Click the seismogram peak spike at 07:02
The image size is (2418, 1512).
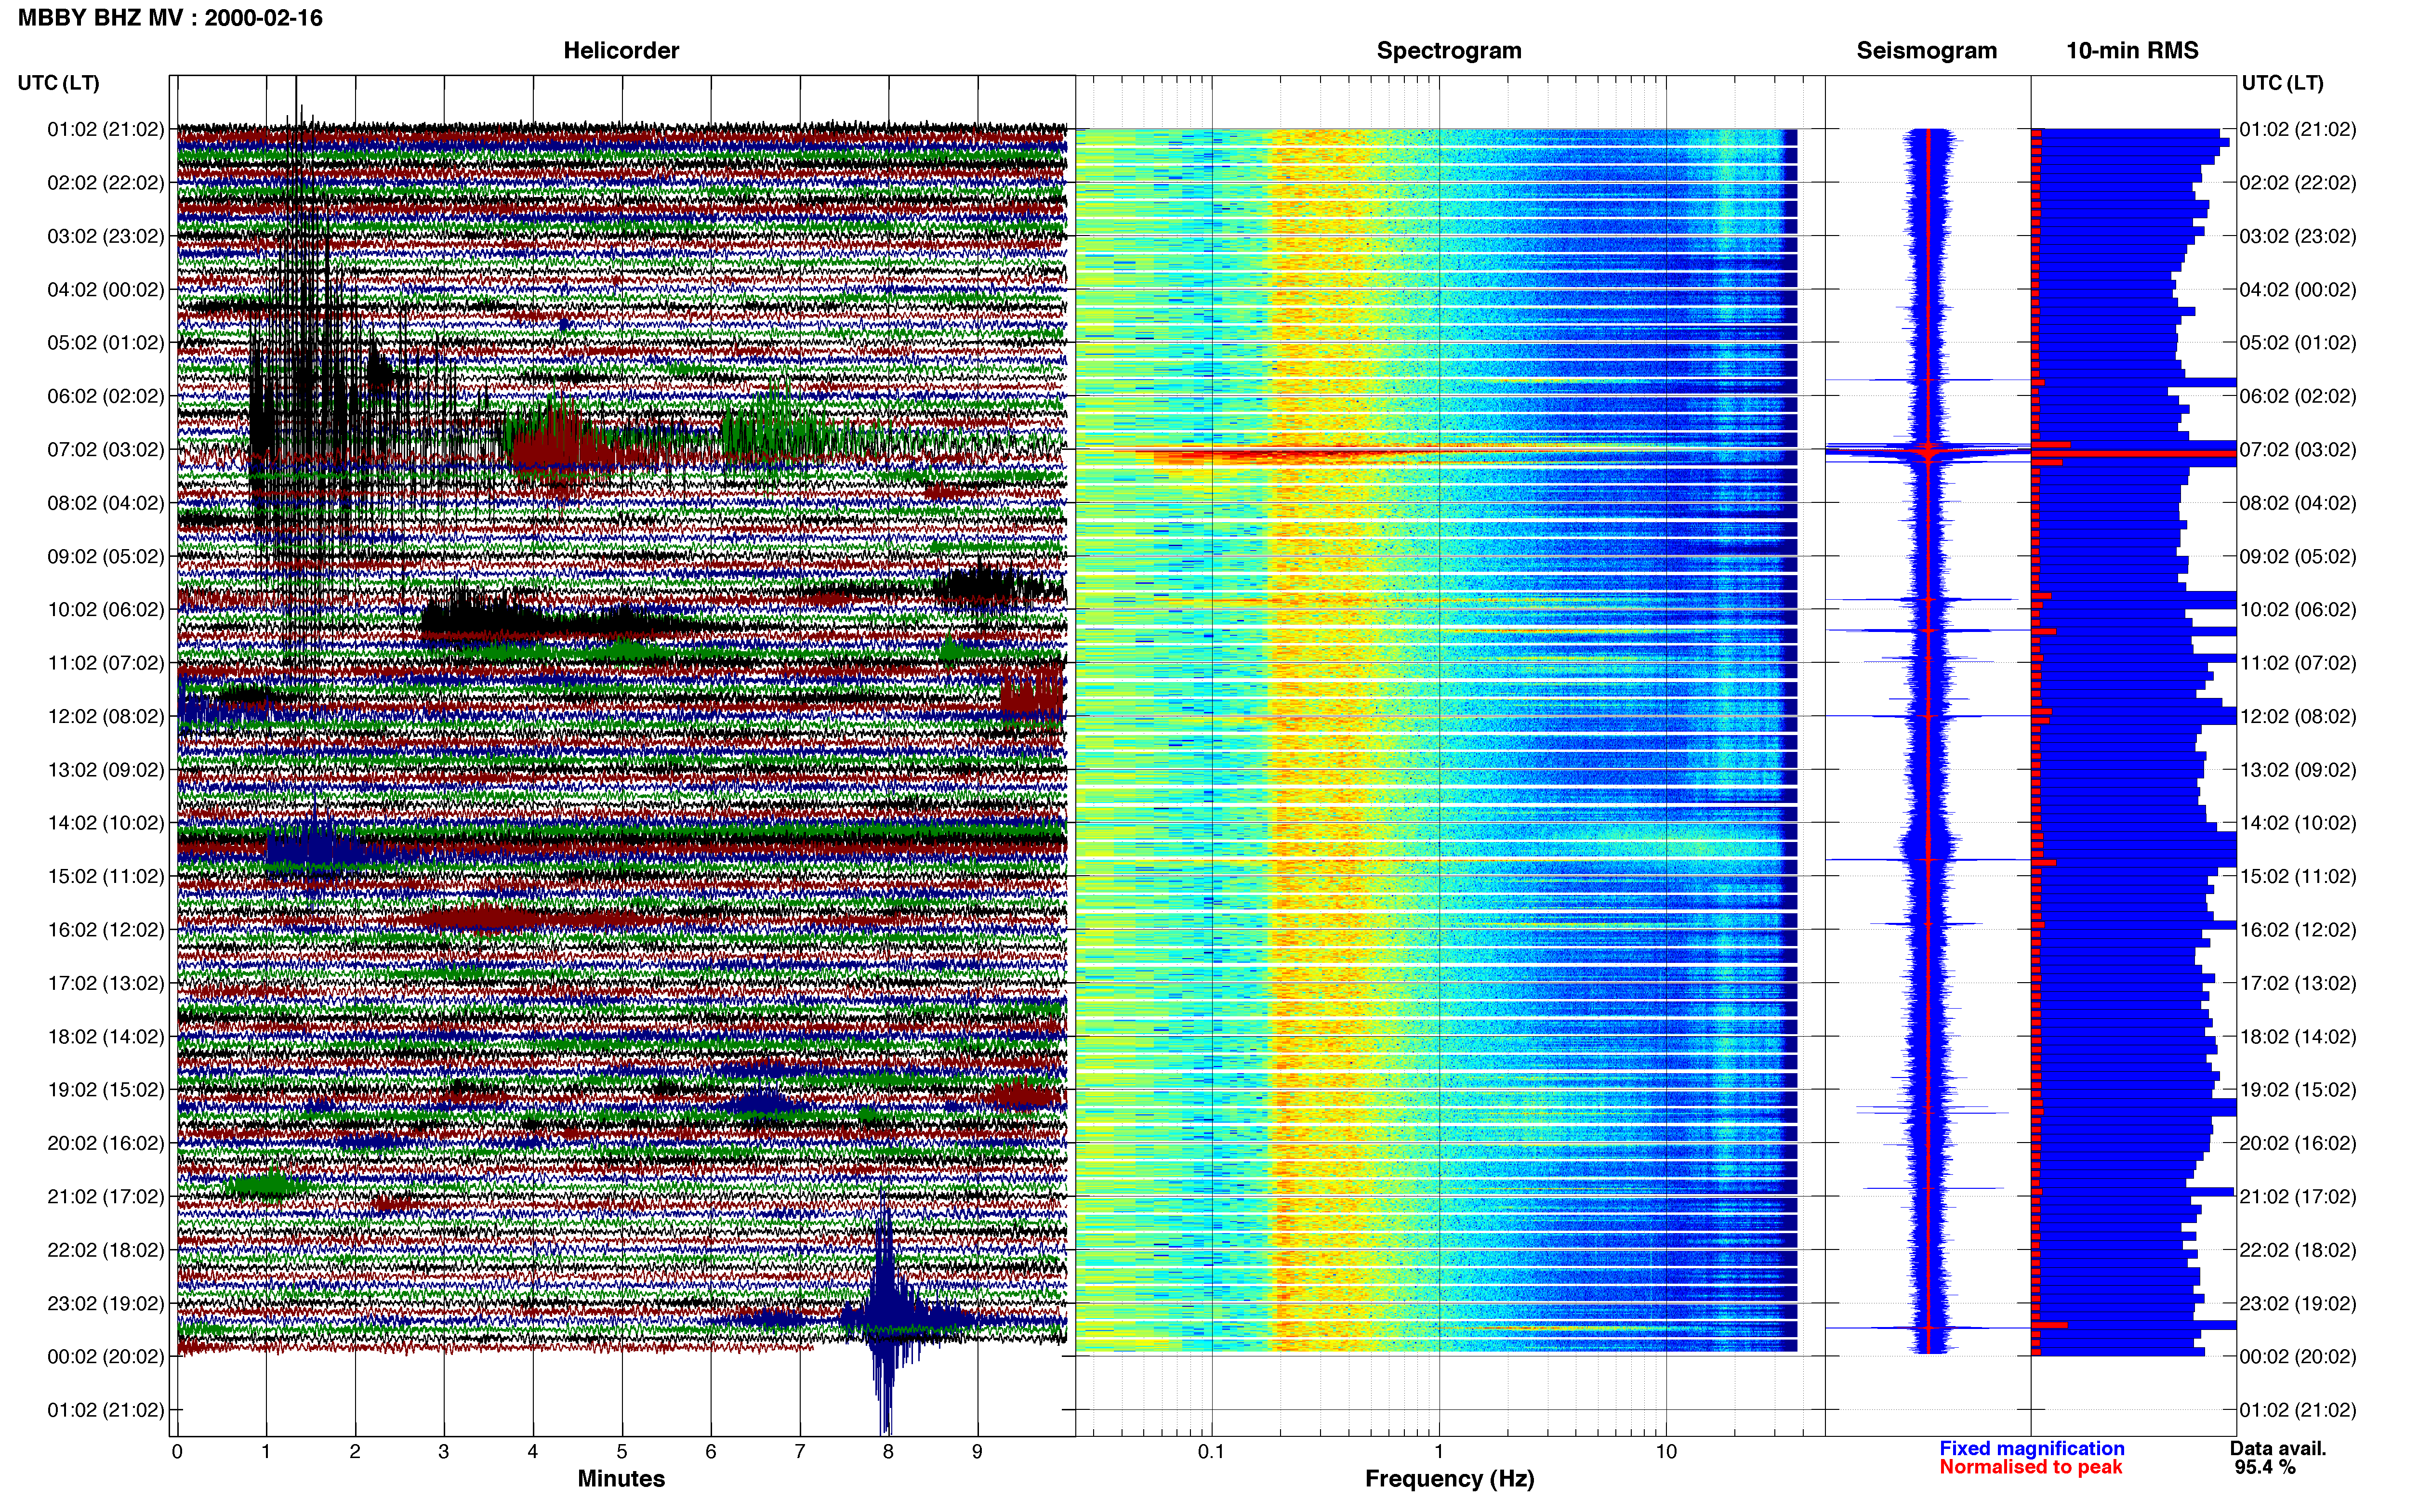pos(1928,453)
